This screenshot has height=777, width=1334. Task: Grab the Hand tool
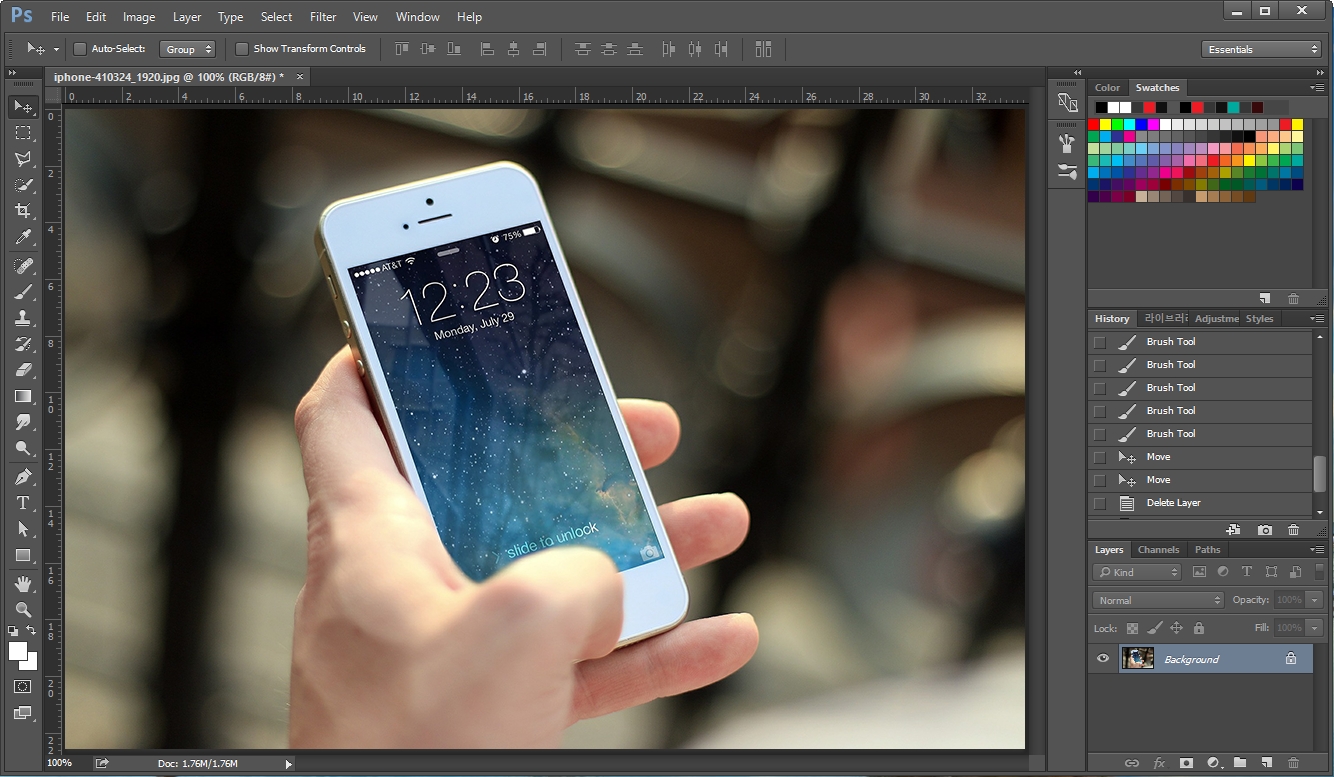(x=24, y=583)
